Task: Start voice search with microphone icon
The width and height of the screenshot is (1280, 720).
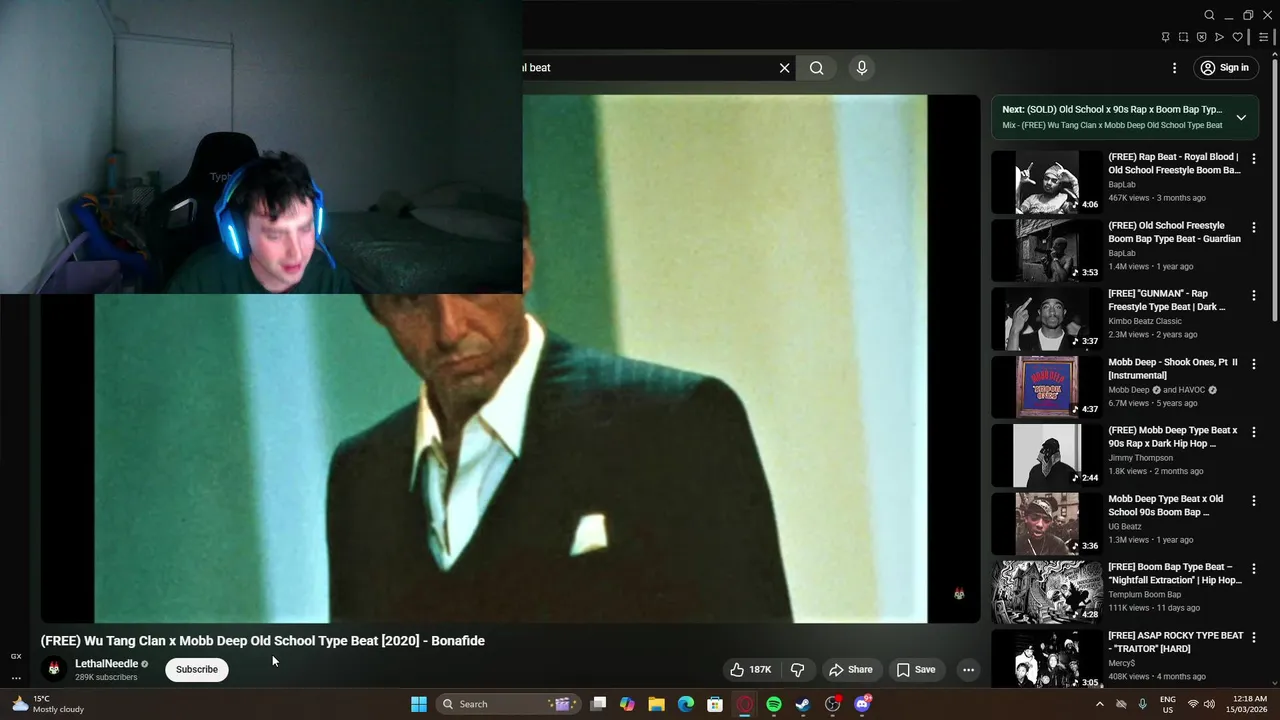Action: point(862,68)
